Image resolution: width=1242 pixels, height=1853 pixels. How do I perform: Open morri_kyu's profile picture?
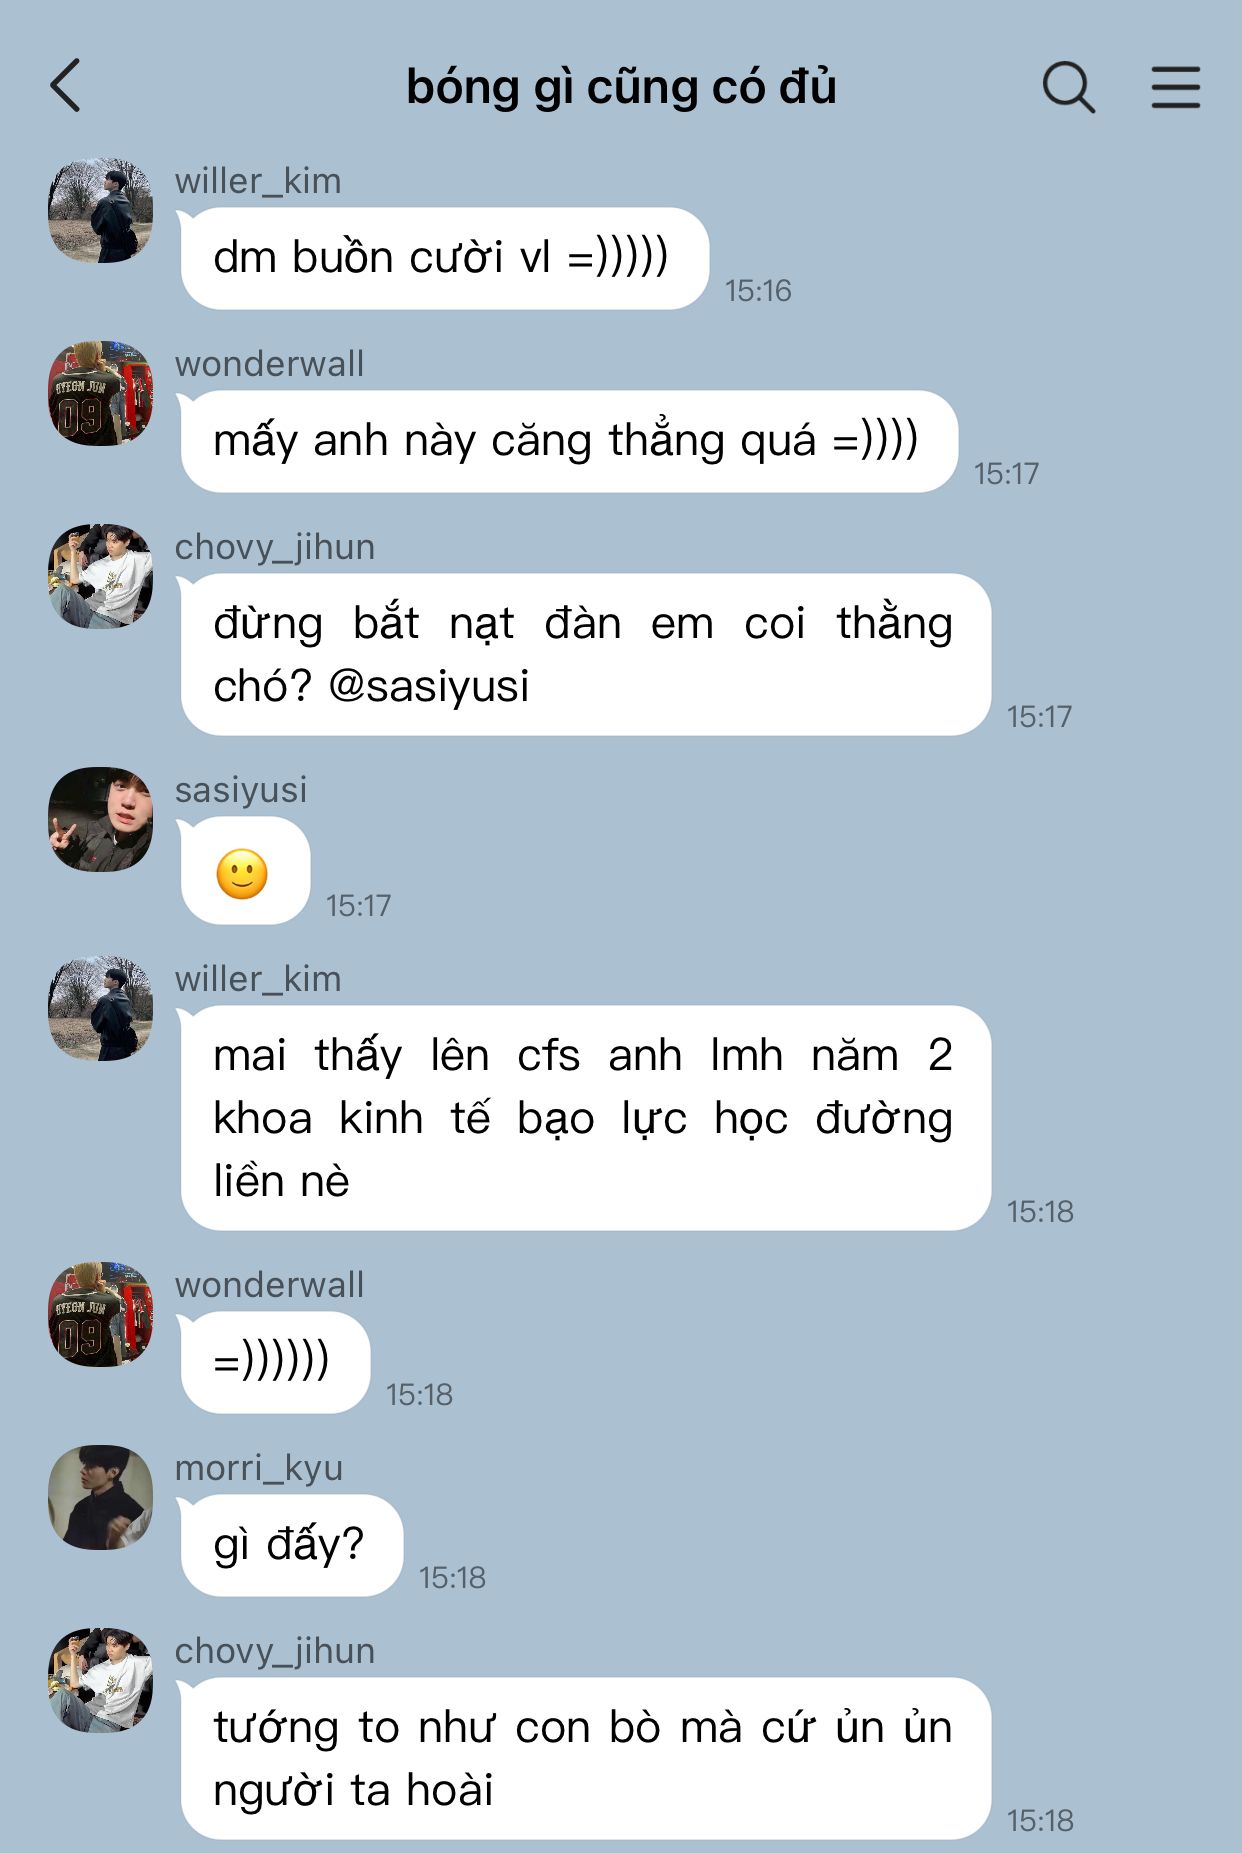click(x=100, y=1497)
